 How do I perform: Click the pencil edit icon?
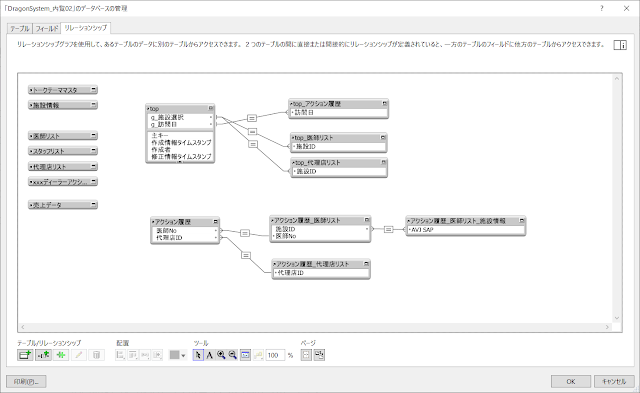(79, 355)
